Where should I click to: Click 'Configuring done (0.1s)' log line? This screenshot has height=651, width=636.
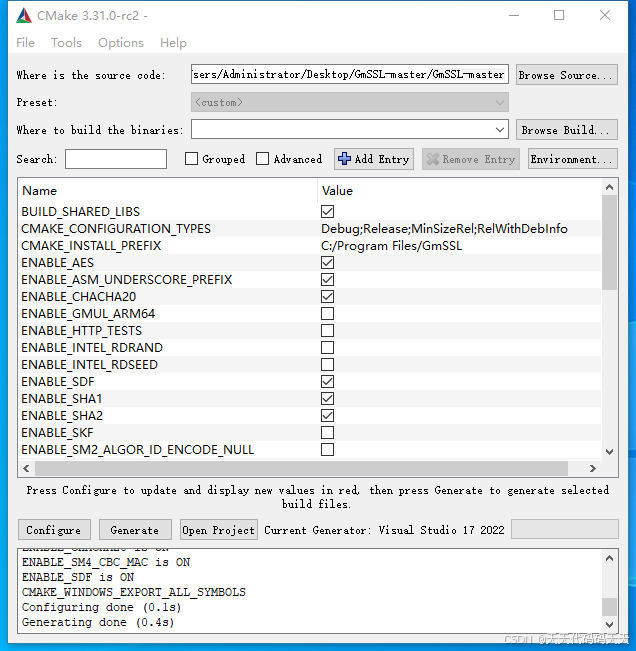pyautogui.click(x=102, y=607)
